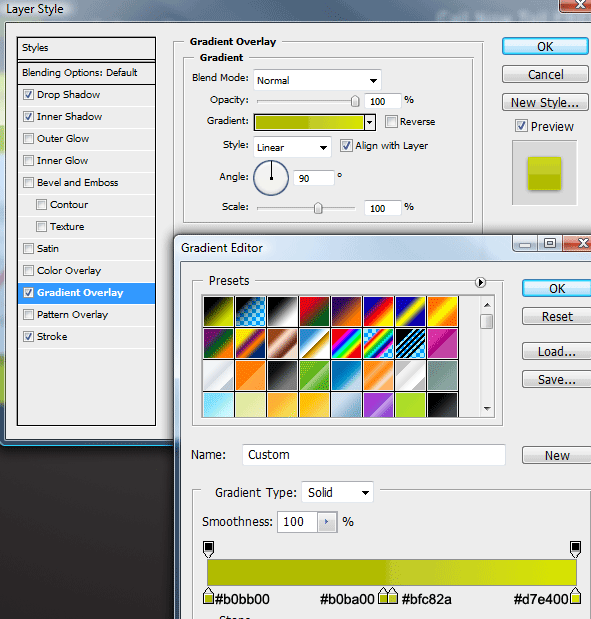Enable the Outer Glow style
The height and width of the screenshot is (619, 591).
click(28, 139)
